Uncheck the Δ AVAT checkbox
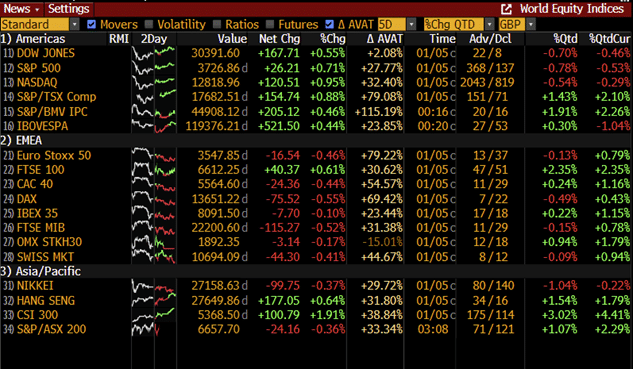Screen dimensions: 633x369 coord(329,24)
